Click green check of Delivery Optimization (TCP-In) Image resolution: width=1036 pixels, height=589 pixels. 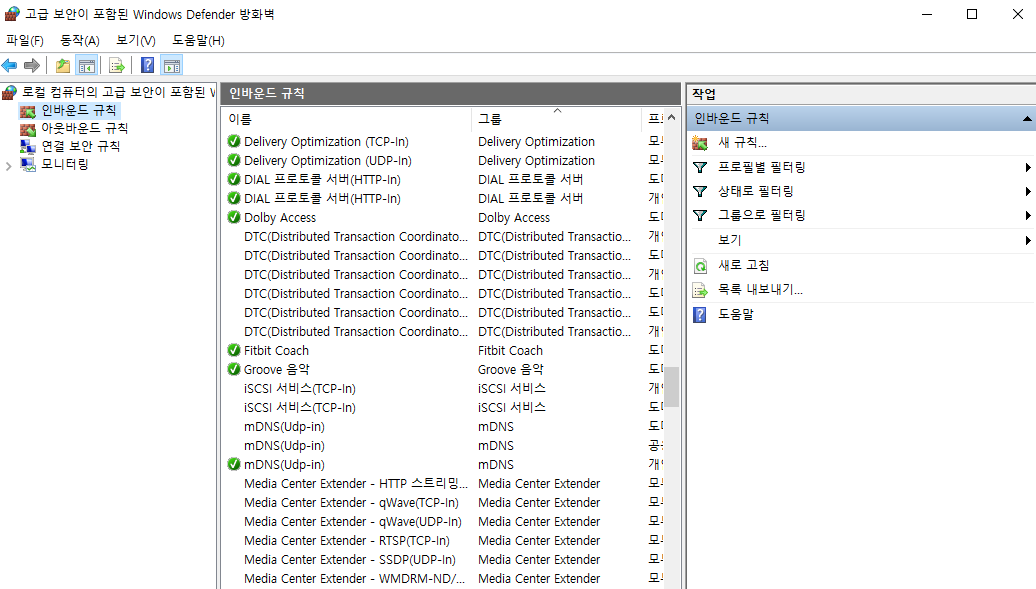(234, 141)
